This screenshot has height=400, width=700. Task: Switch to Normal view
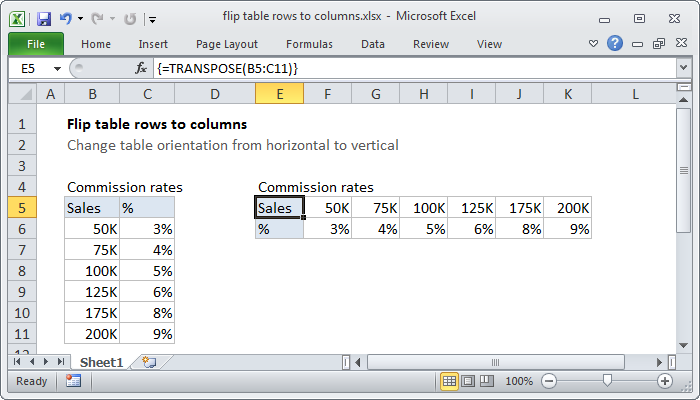449,381
